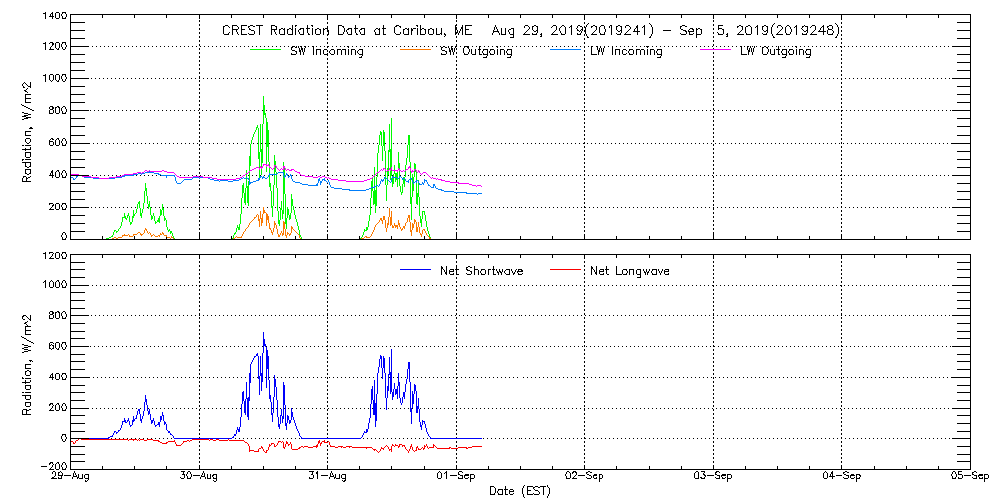Click the LW Incoming legend label

coord(626,51)
